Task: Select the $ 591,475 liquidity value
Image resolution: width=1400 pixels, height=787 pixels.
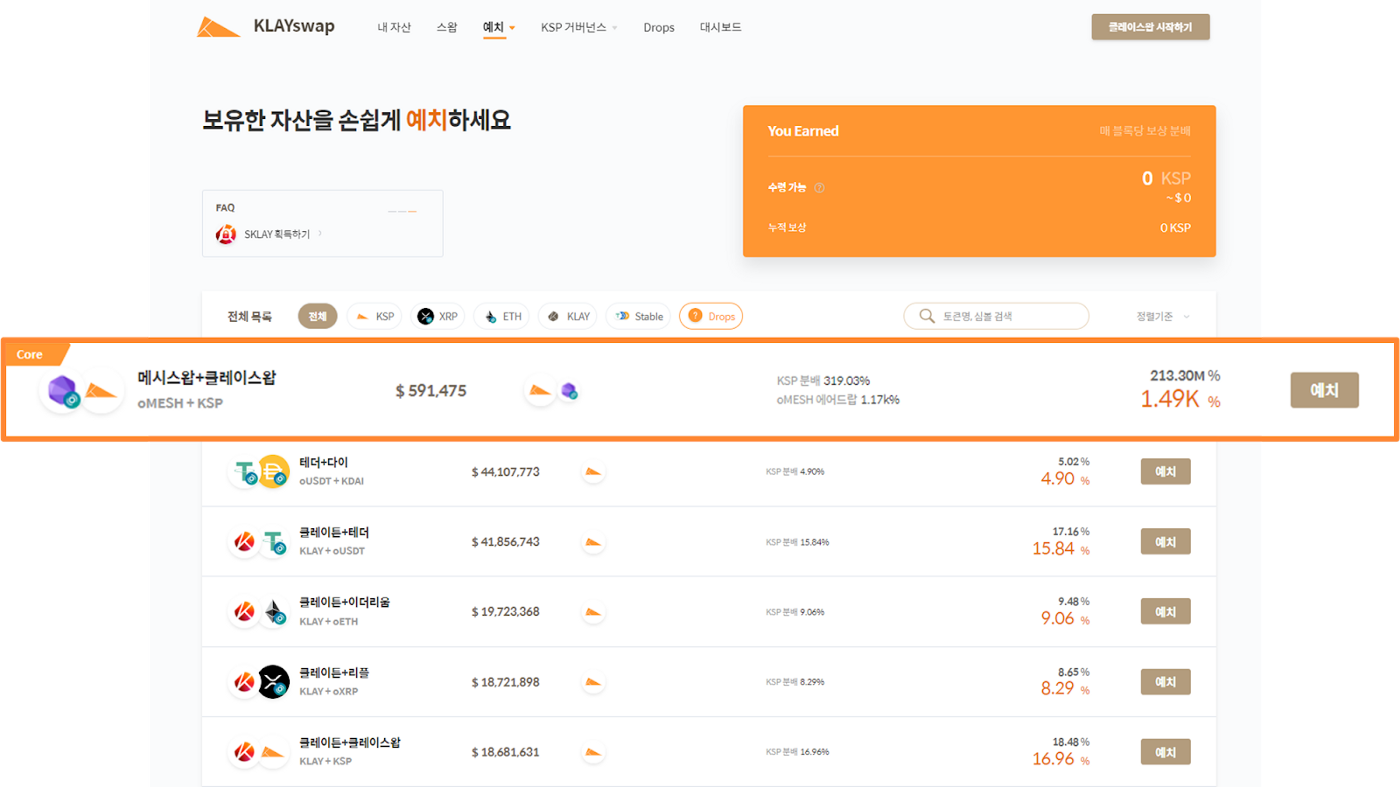Action: pyautogui.click(x=431, y=391)
